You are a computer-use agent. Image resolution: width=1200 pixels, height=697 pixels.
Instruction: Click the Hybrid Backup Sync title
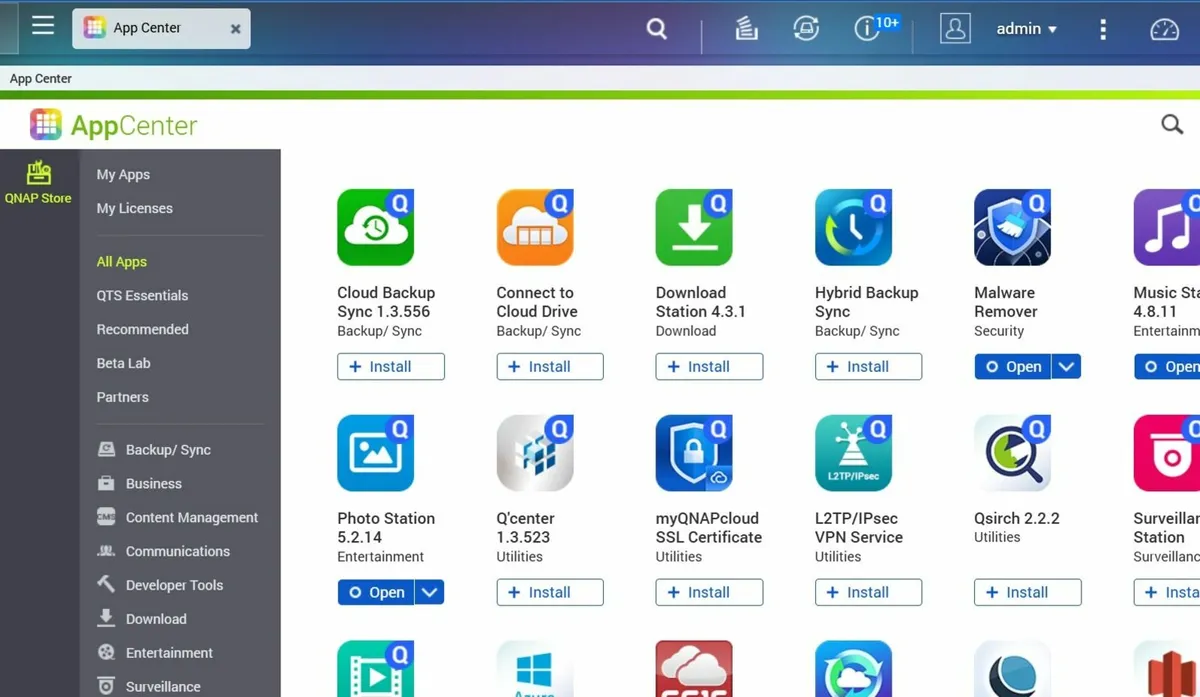pyautogui.click(x=866, y=302)
